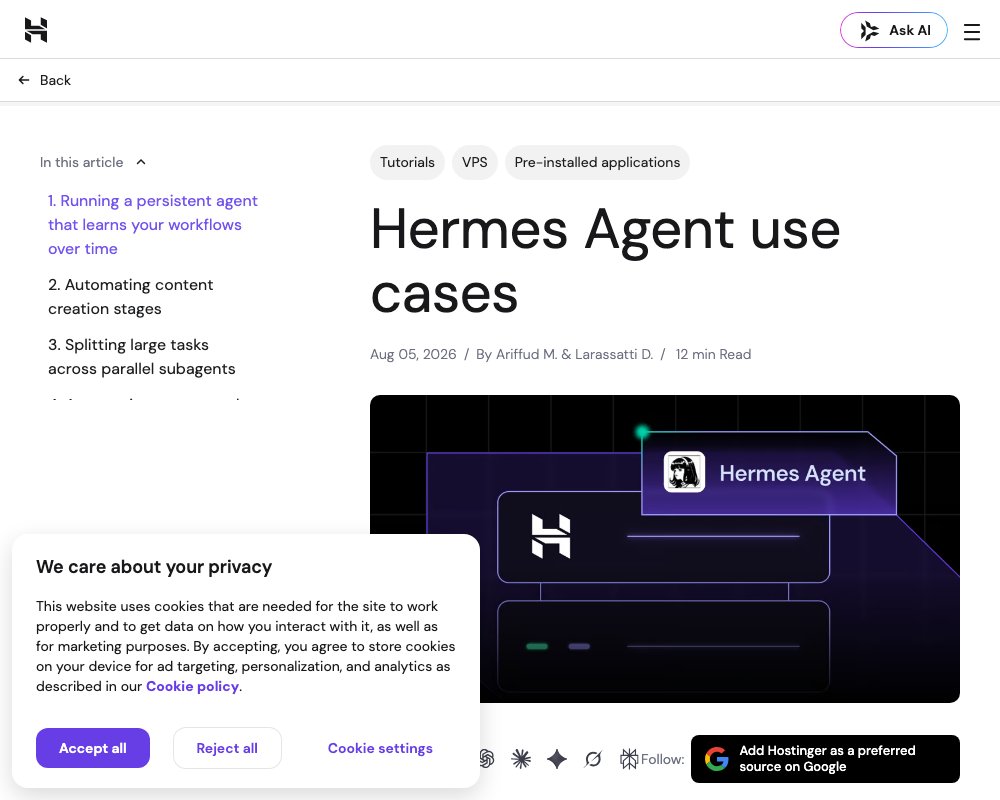Accept all cookies
Image resolution: width=1000 pixels, height=800 pixels.
click(x=92, y=748)
